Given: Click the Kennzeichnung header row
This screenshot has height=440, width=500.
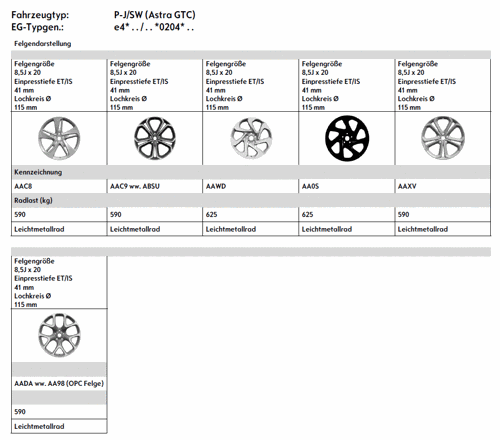Looking at the screenshot, I should tap(251, 172).
